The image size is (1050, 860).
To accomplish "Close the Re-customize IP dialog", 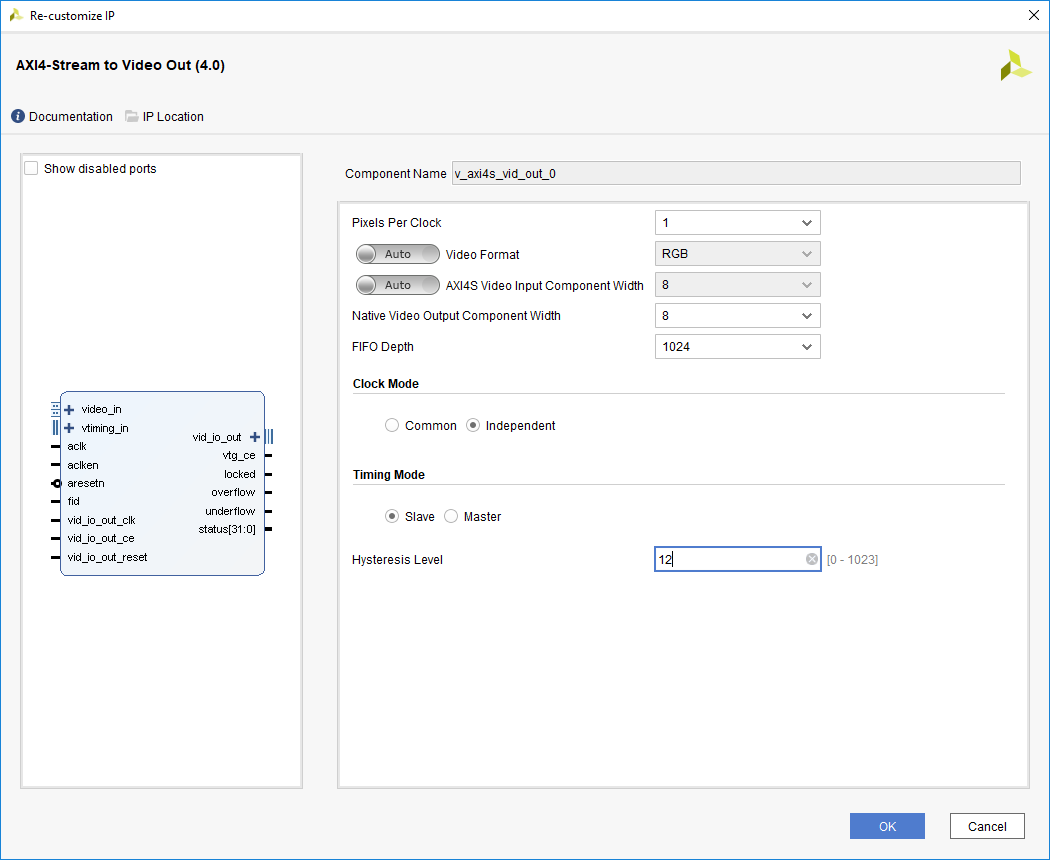I will (x=1033, y=15).
